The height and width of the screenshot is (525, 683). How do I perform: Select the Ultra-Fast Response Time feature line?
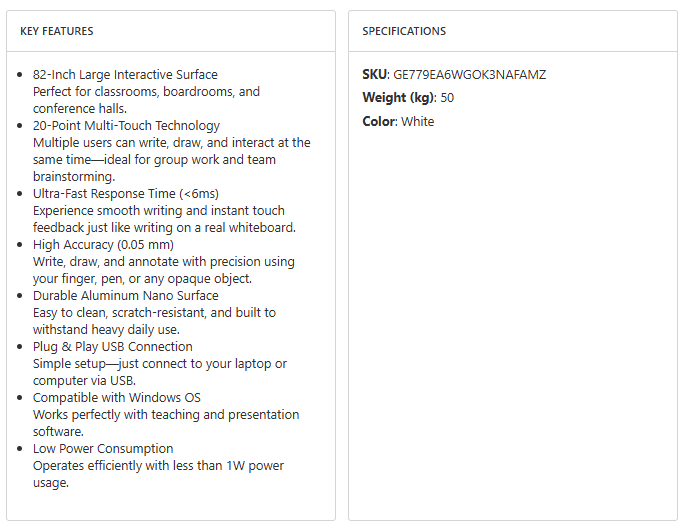[125, 194]
